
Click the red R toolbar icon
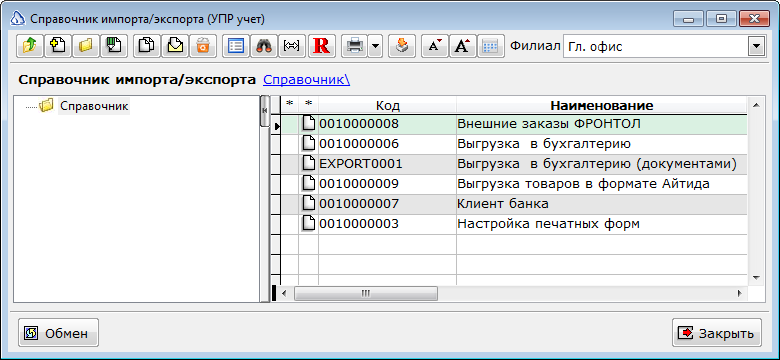click(x=322, y=46)
